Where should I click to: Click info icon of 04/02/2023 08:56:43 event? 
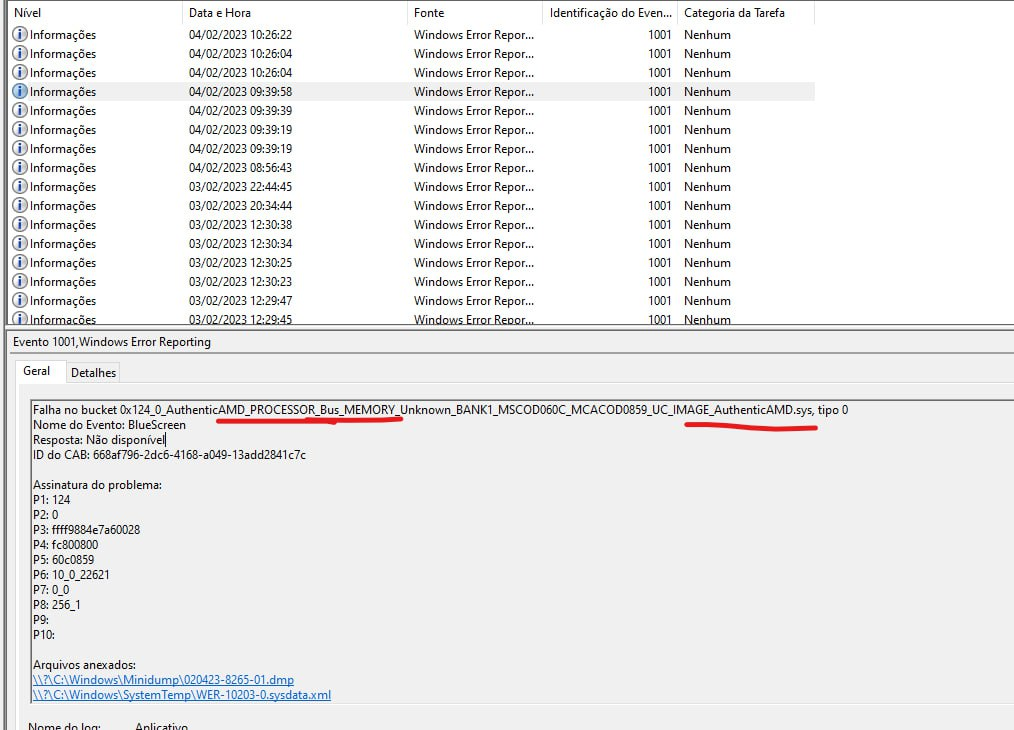coord(20,167)
